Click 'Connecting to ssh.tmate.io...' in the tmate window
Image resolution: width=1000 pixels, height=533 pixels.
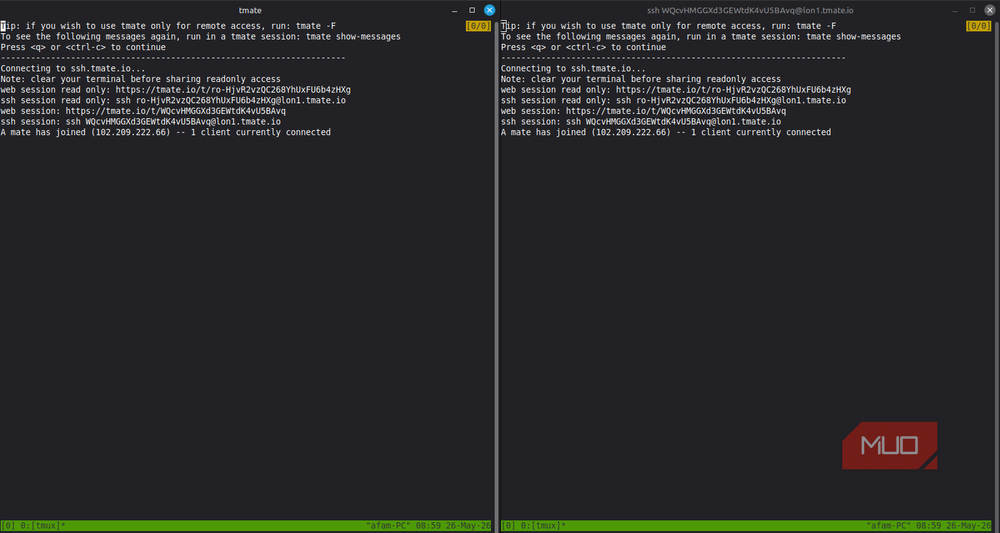(x=73, y=69)
